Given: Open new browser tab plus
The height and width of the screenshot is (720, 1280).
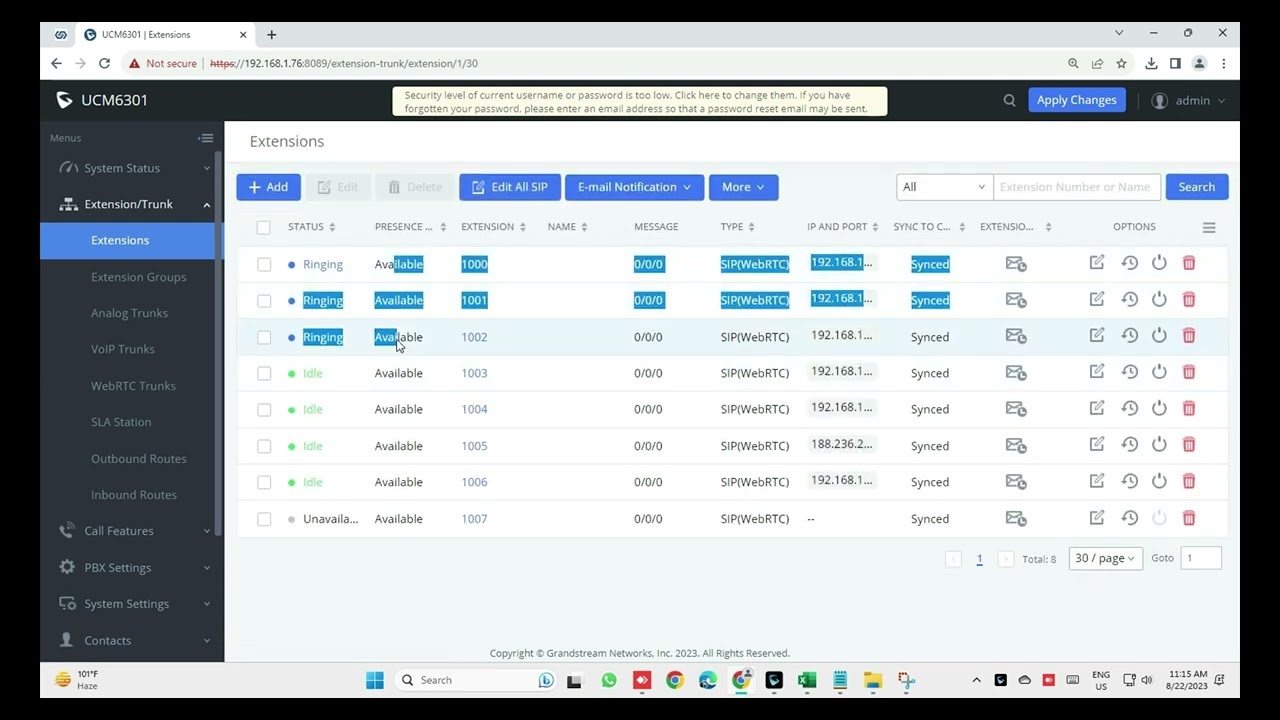Looking at the screenshot, I should tap(271, 34).
